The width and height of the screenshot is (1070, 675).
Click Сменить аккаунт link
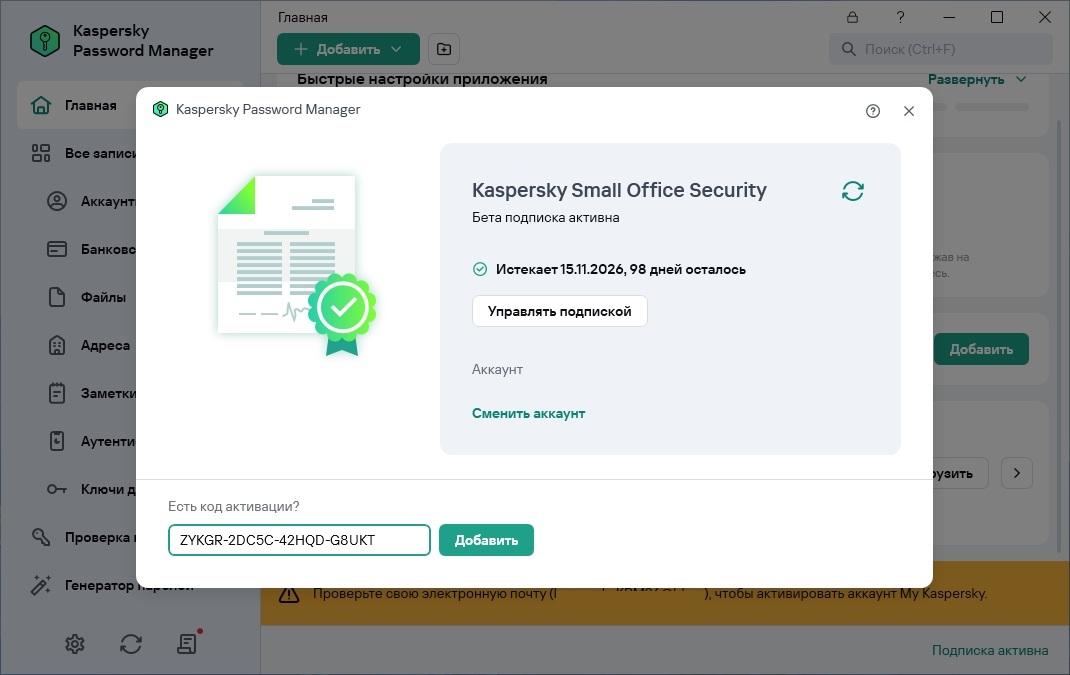click(x=528, y=413)
